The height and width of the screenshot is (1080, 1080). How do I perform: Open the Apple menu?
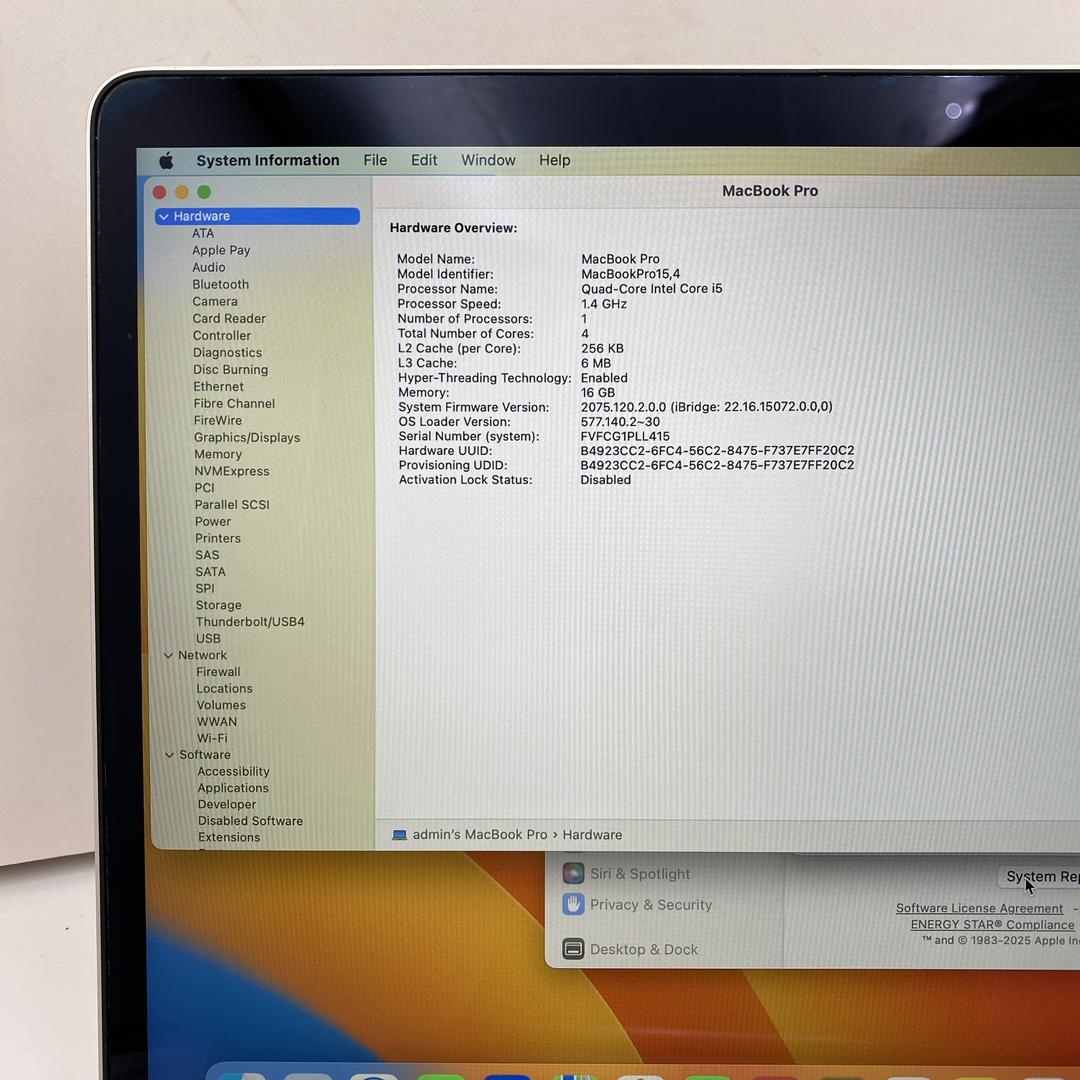(x=166, y=161)
